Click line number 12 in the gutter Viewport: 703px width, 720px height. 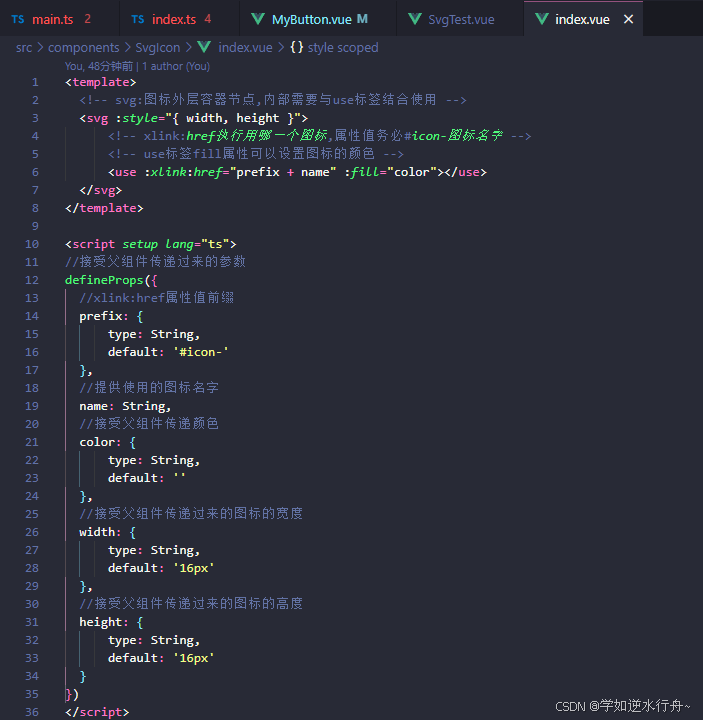[x=32, y=280]
